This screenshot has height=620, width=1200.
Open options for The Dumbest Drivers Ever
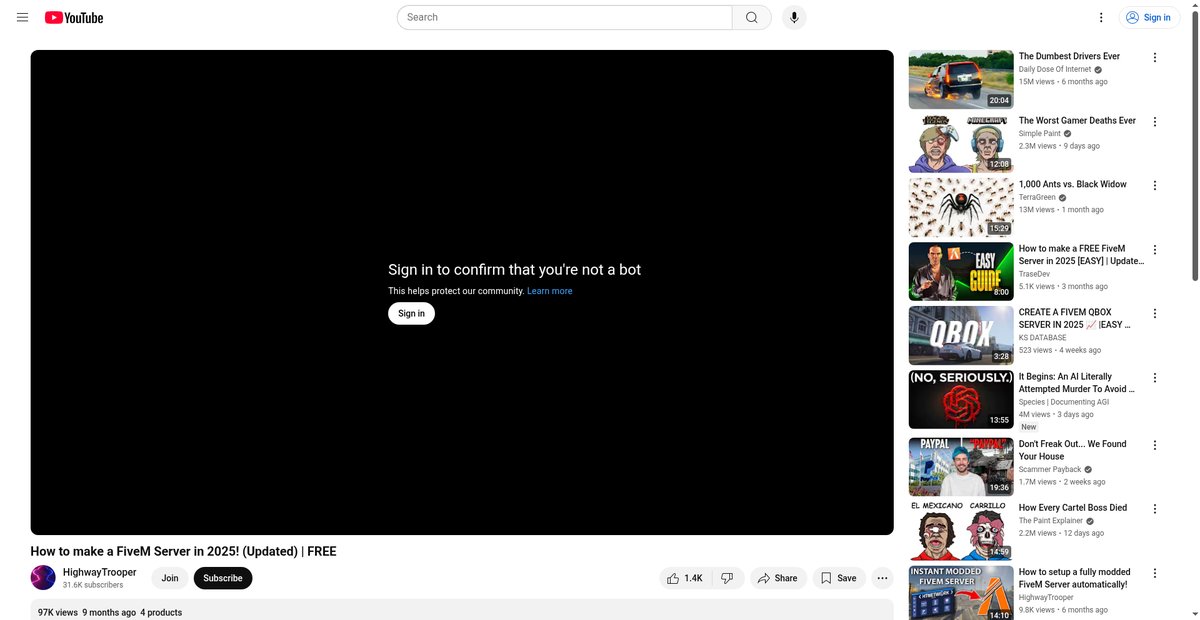[x=1155, y=58]
